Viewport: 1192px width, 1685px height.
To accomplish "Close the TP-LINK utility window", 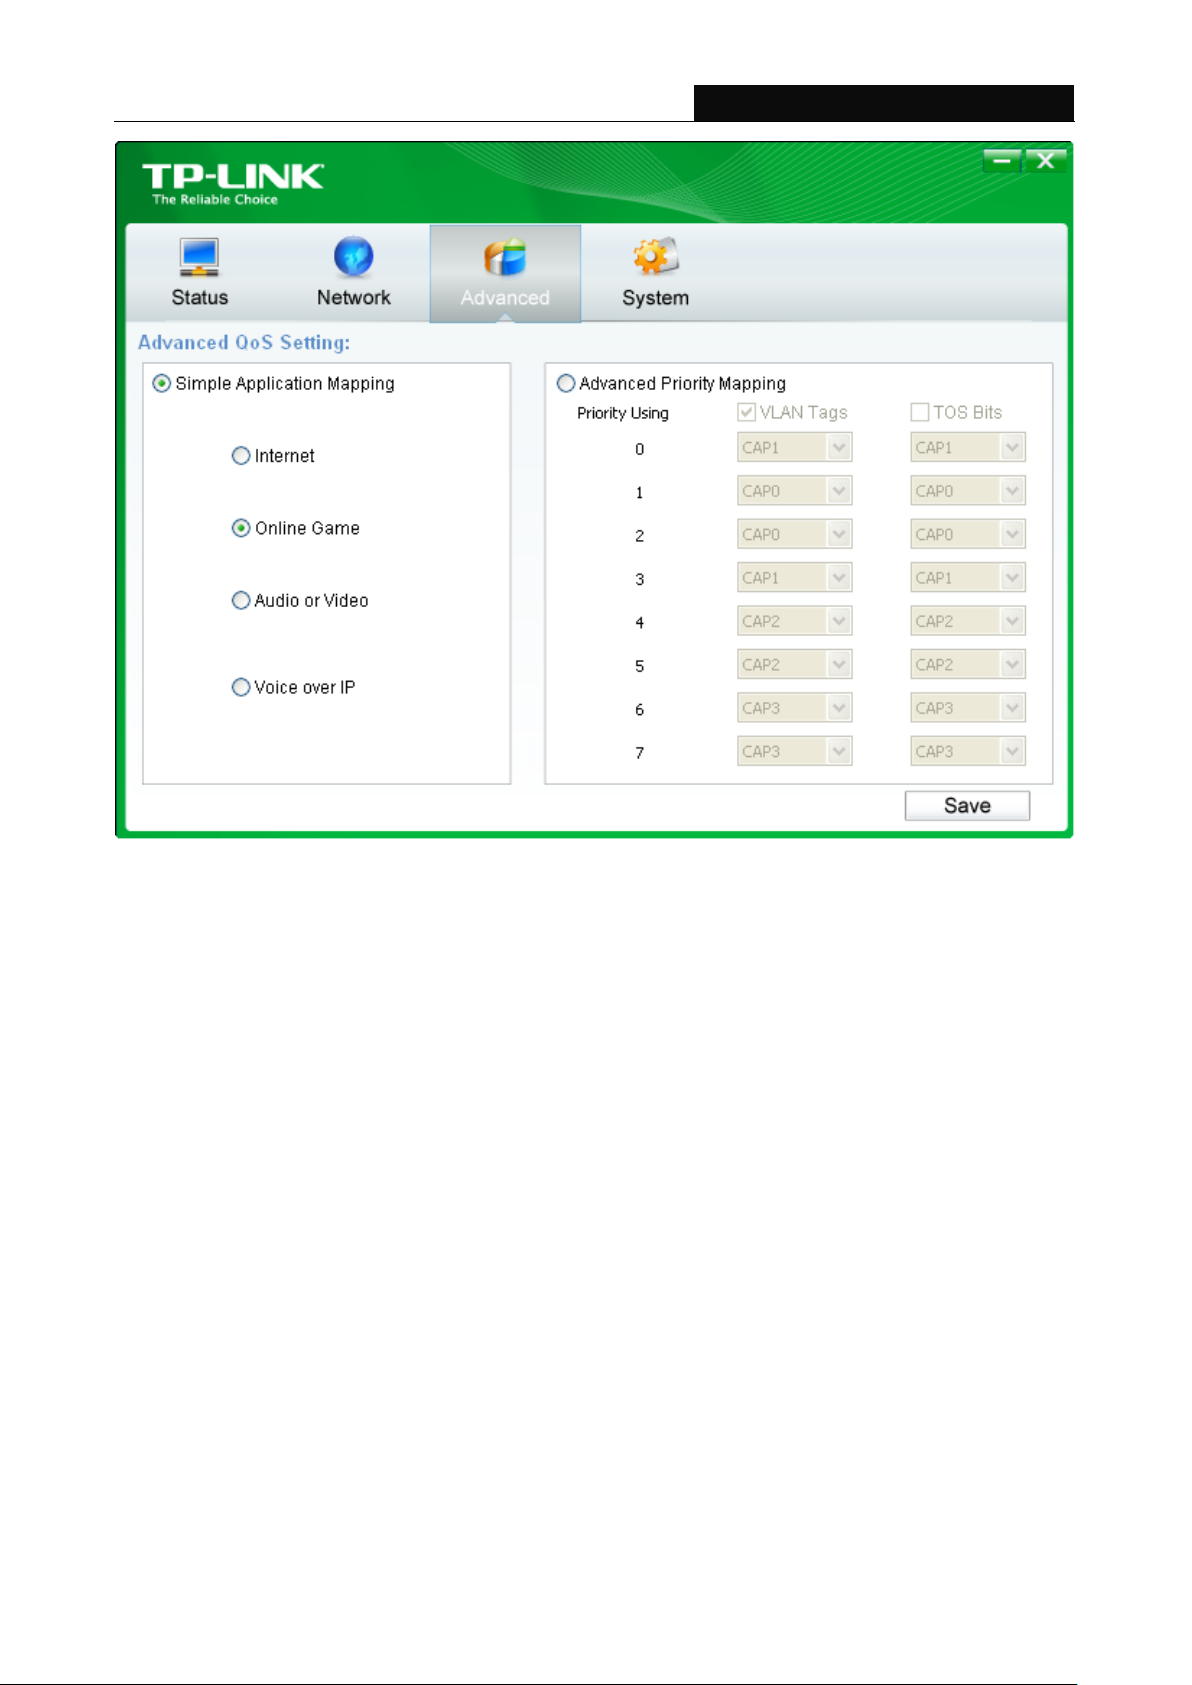I will click(x=1045, y=160).
